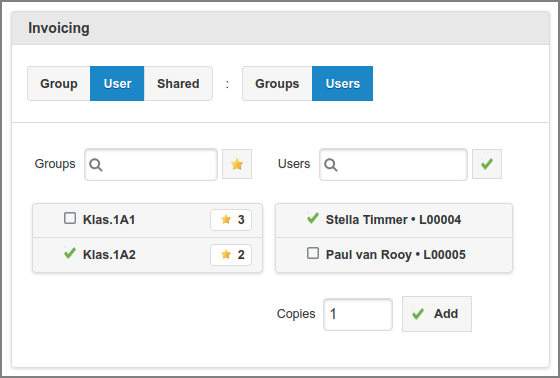560x378 pixels.
Task: Select the Shared invoicing tab
Action: [x=178, y=84]
